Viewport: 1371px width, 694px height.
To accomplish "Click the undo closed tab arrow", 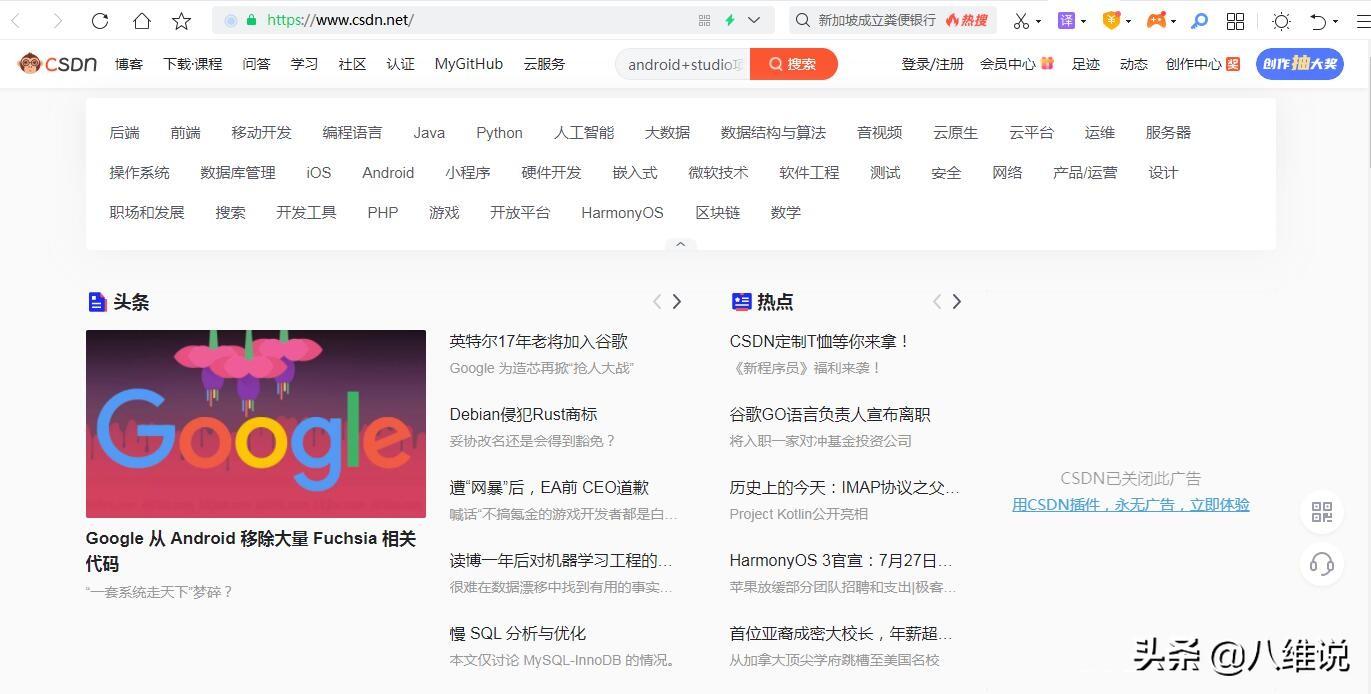I will [1318, 20].
